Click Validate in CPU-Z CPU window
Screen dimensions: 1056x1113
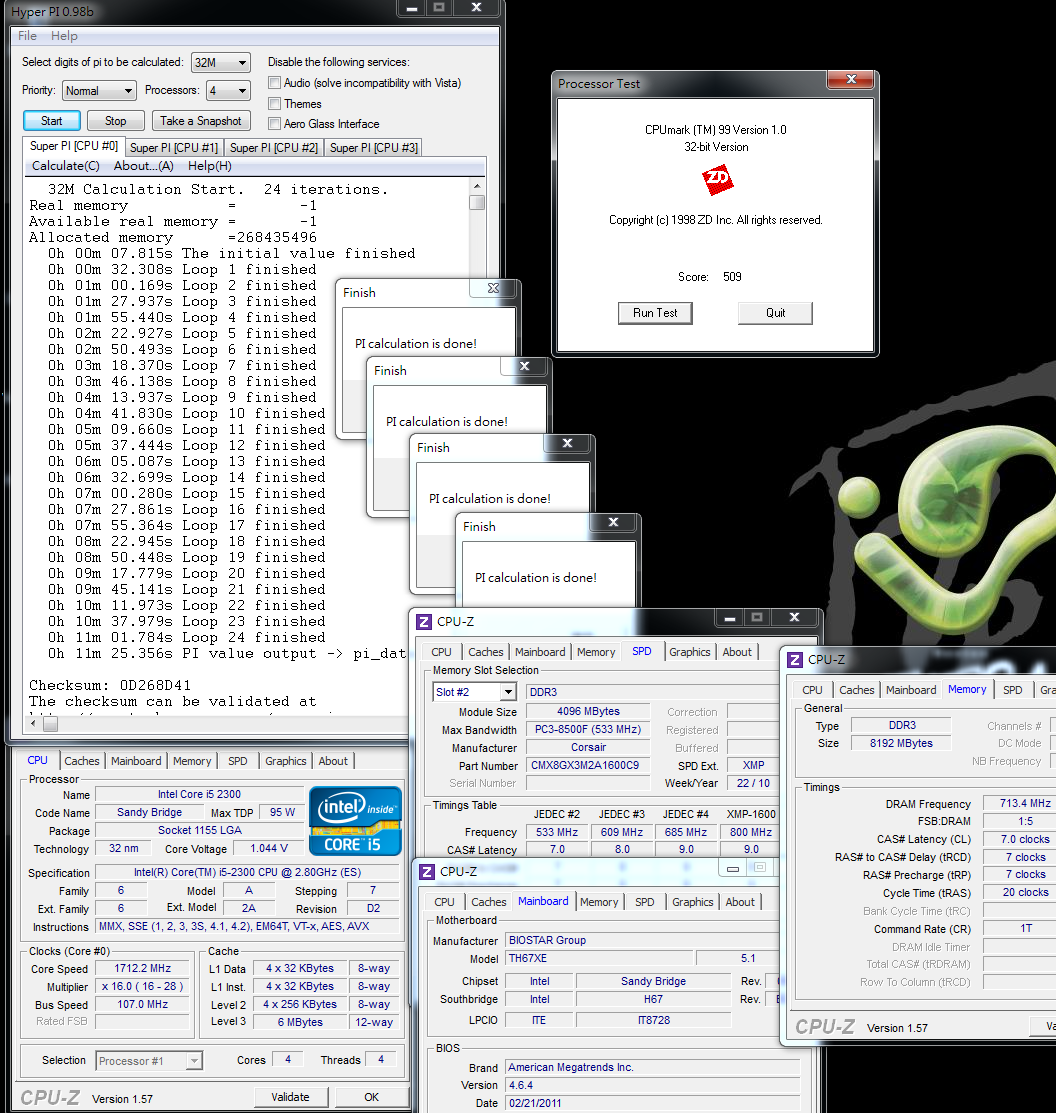coord(290,1097)
